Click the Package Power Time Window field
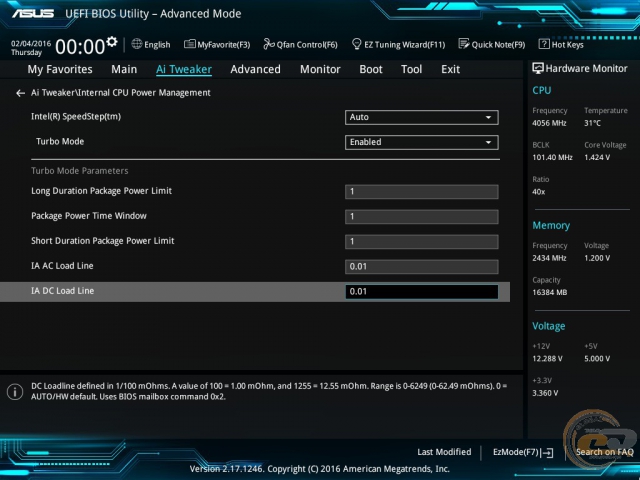 (x=421, y=217)
